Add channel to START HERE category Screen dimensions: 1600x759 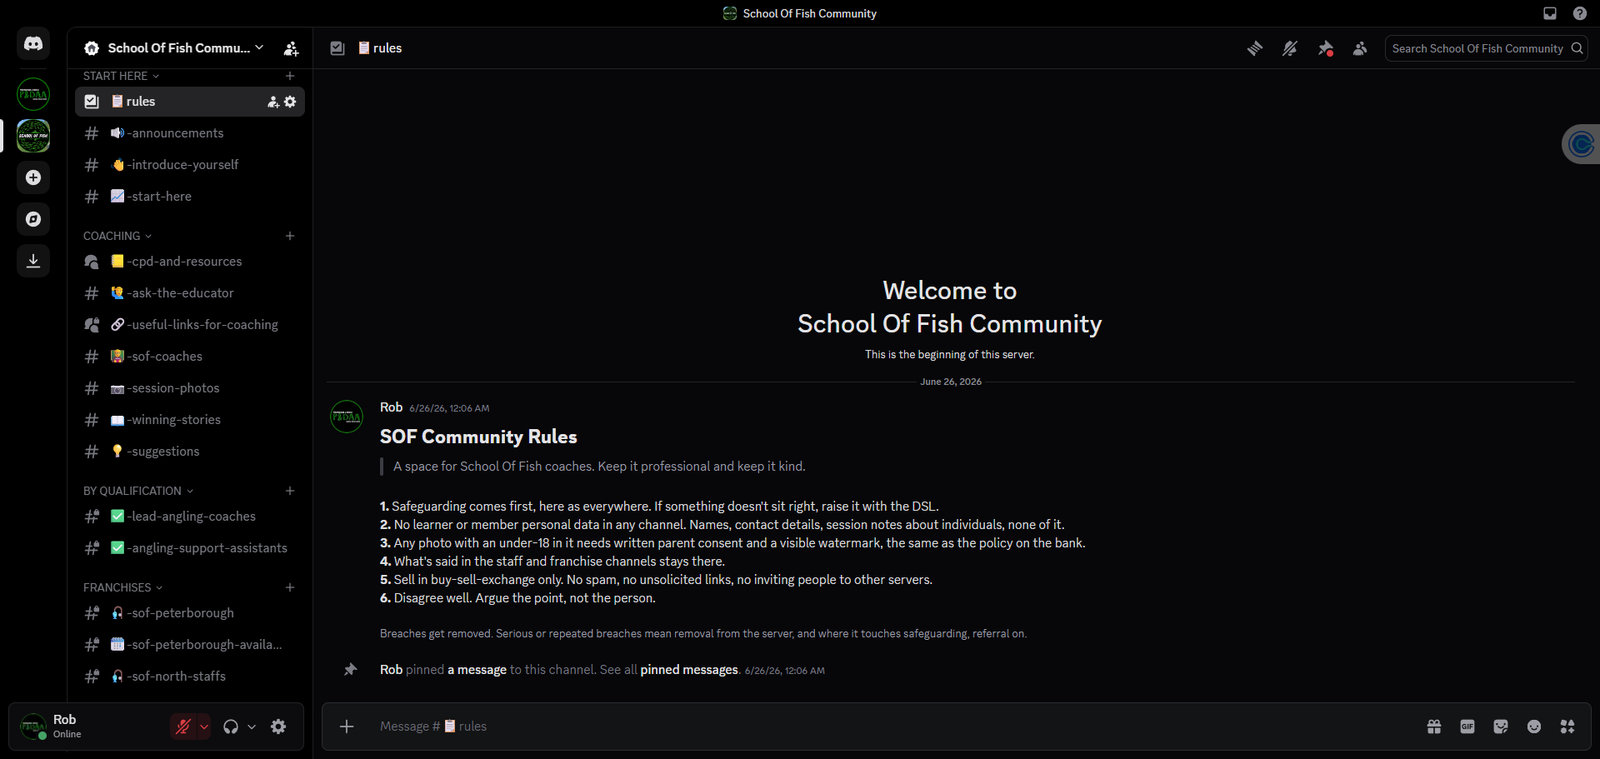click(290, 76)
